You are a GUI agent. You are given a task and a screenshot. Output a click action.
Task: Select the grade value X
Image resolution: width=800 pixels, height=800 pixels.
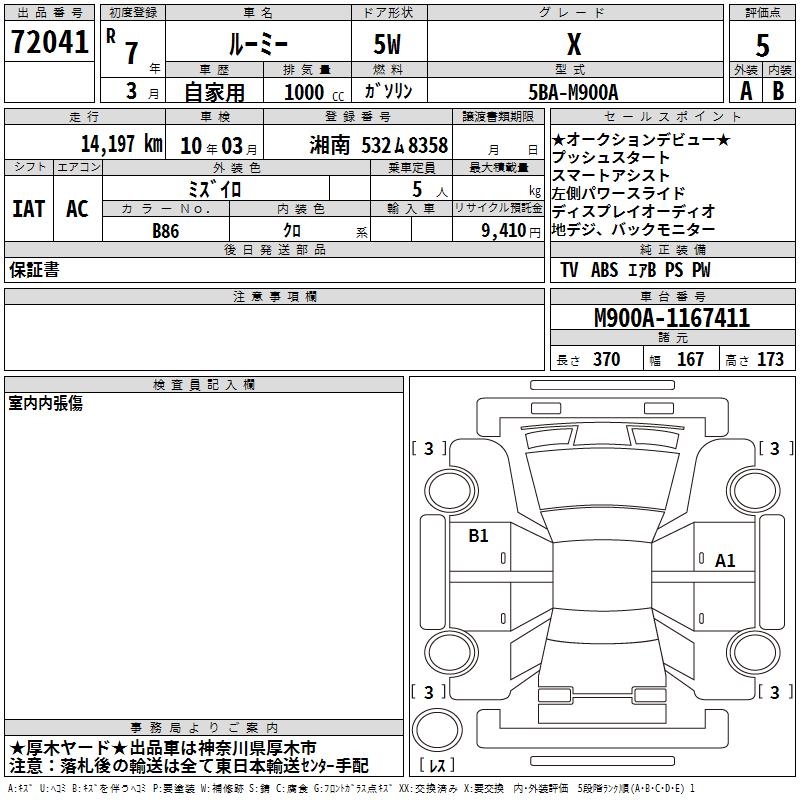tap(574, 44)
